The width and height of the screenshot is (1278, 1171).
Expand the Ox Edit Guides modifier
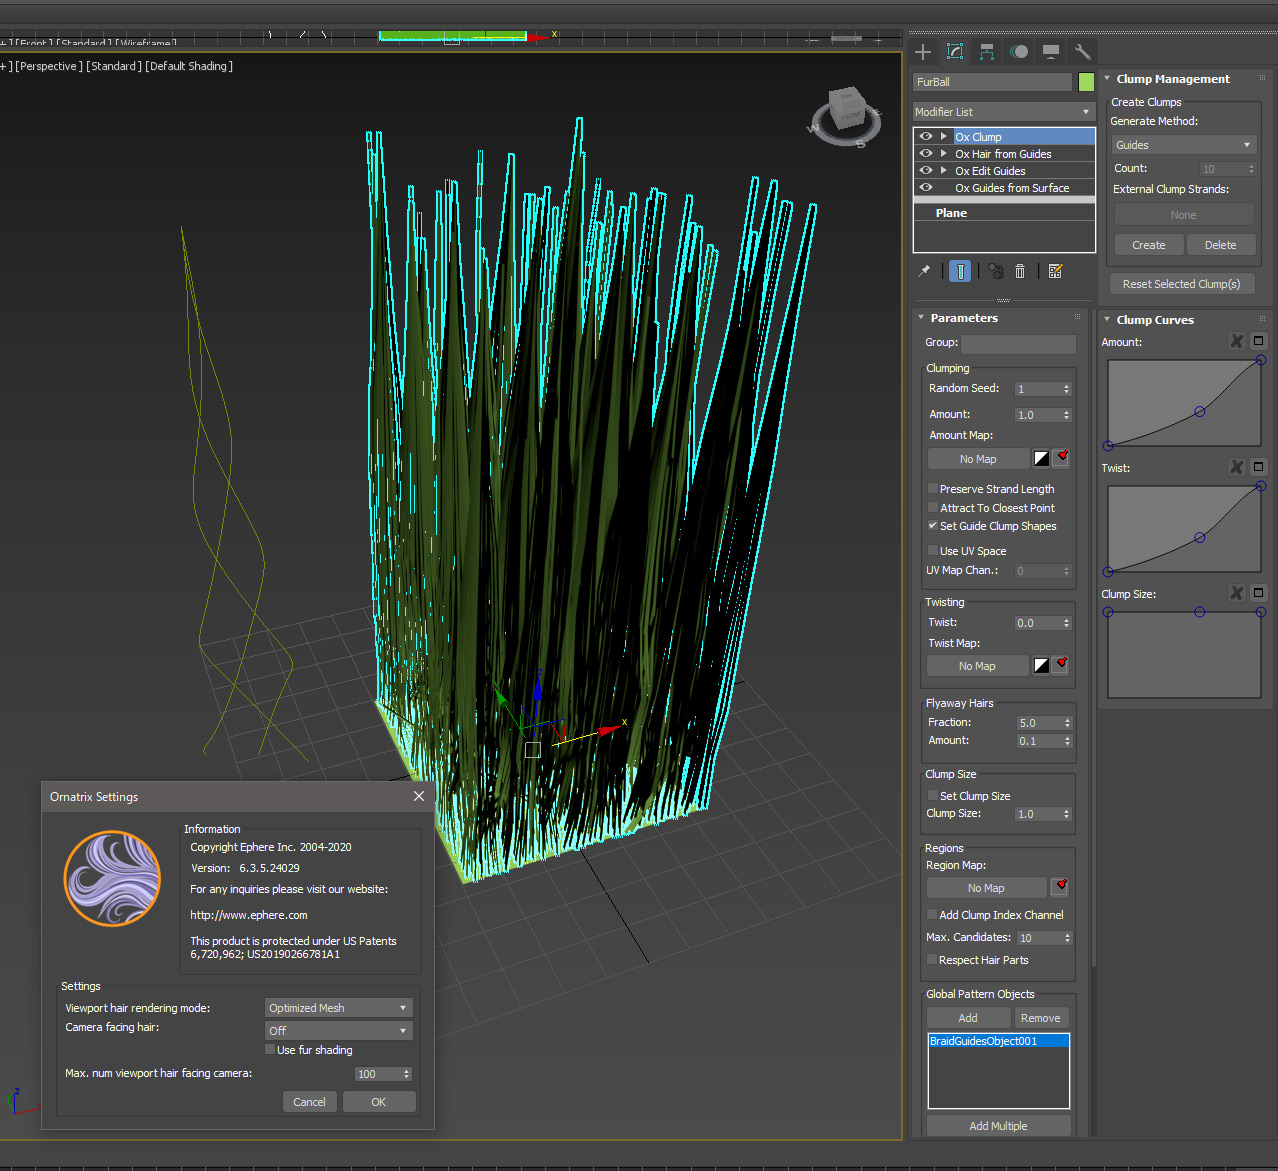[943, 171]
